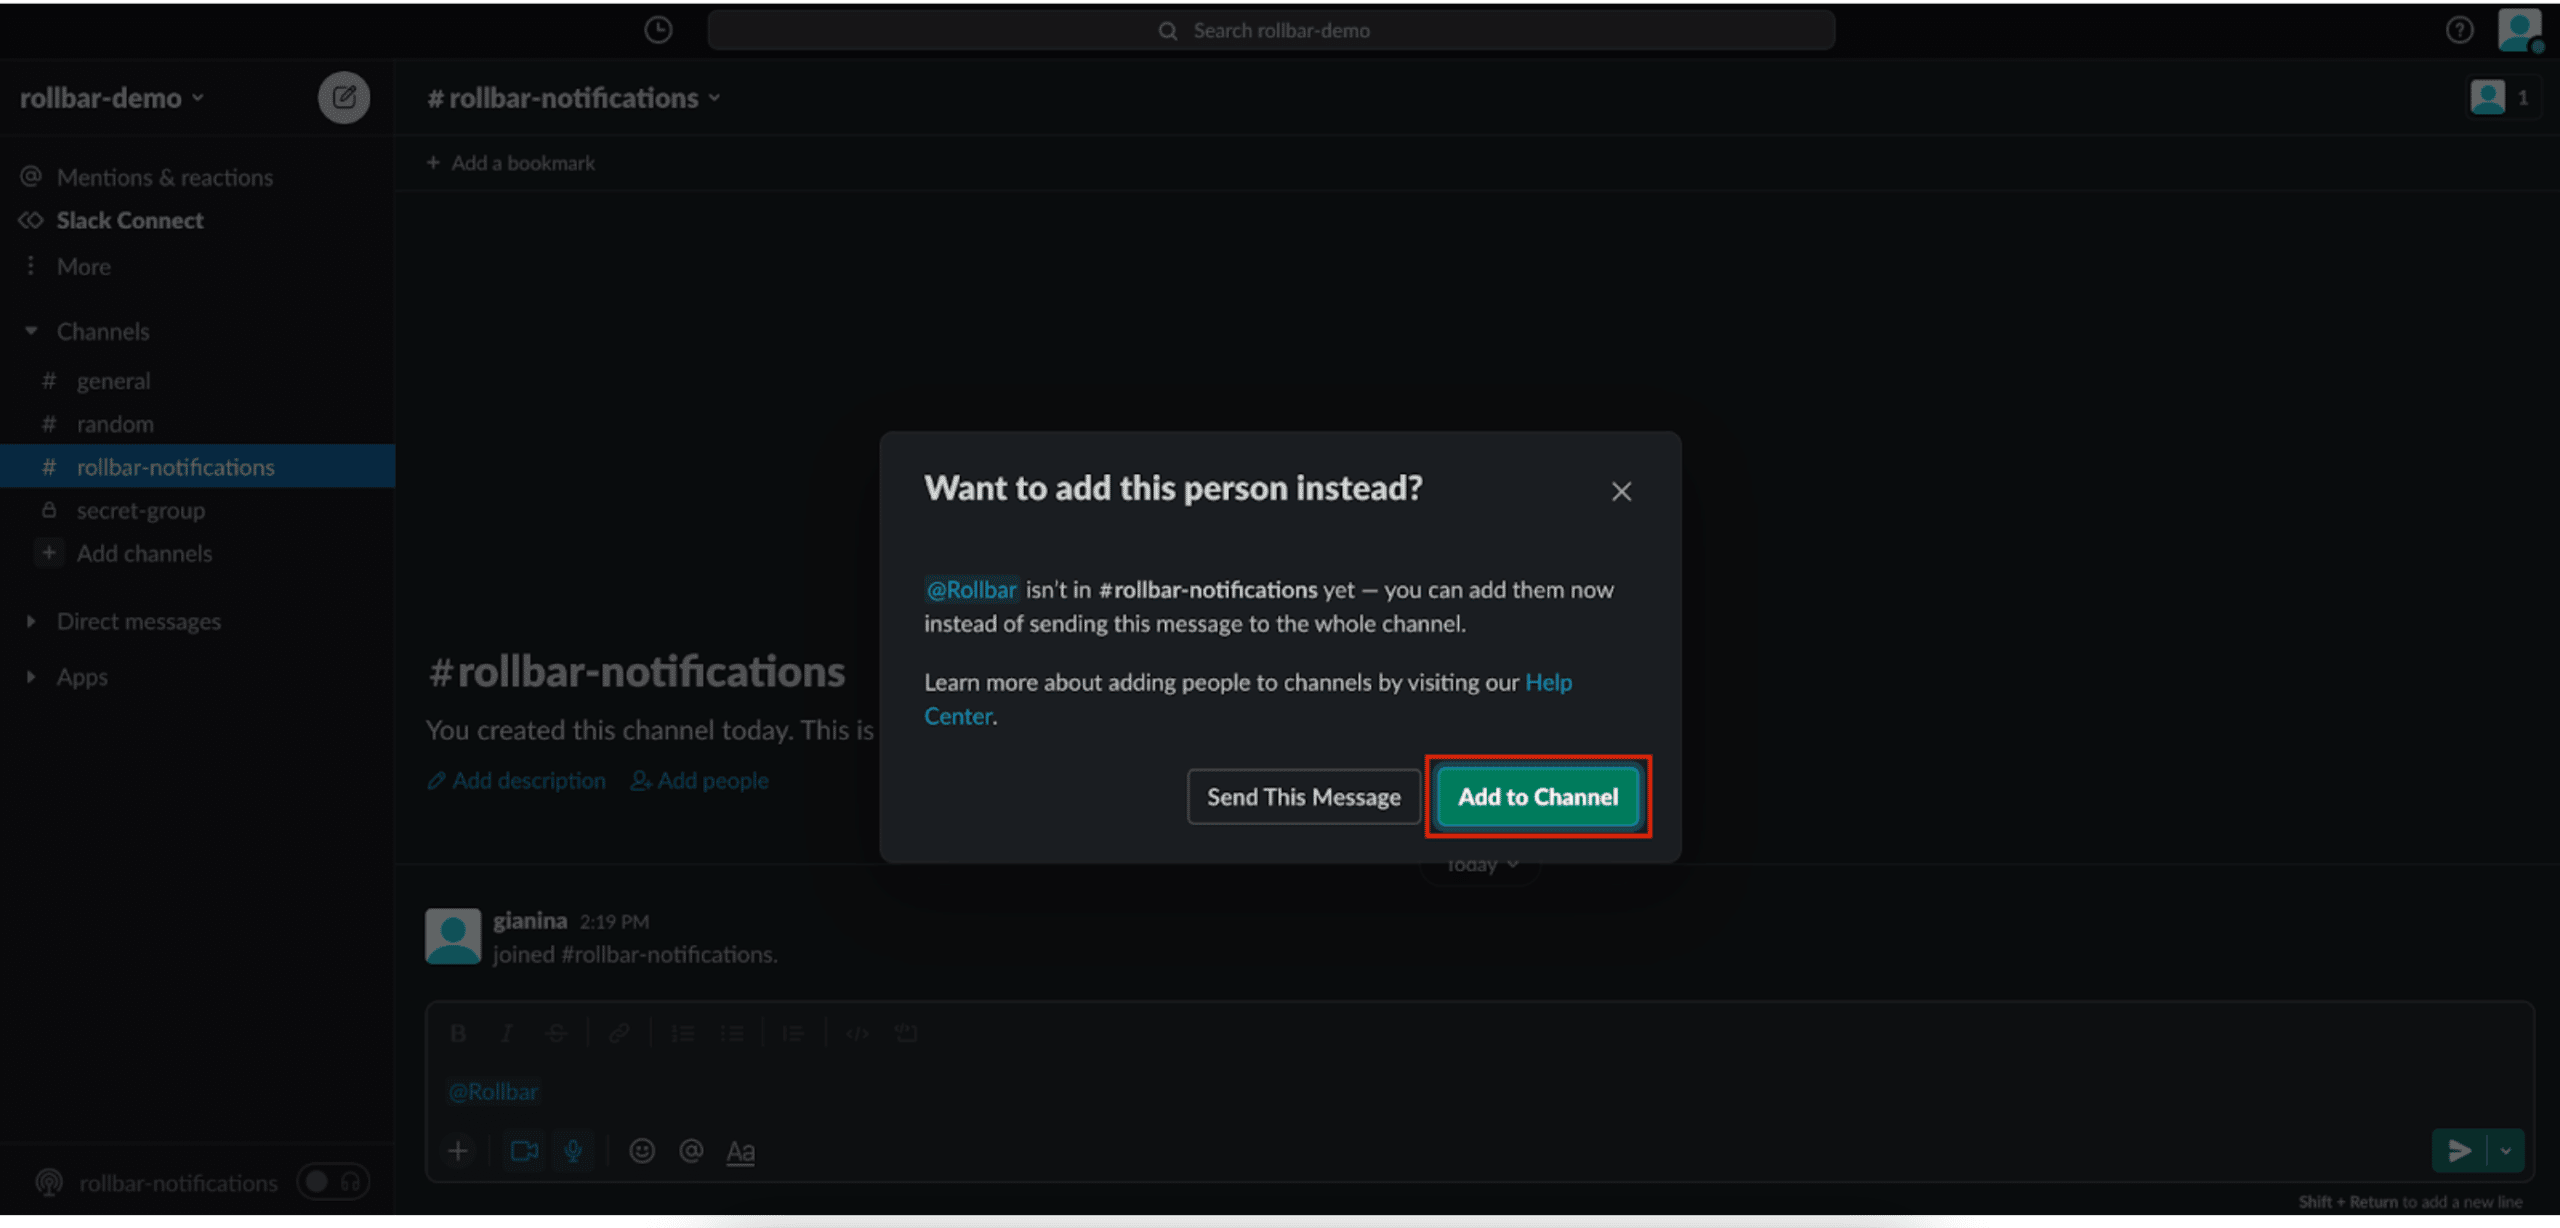2560x1228 pixels.
Task: Open attachments plus icon in composer
Action: [x=458, y=1151]
